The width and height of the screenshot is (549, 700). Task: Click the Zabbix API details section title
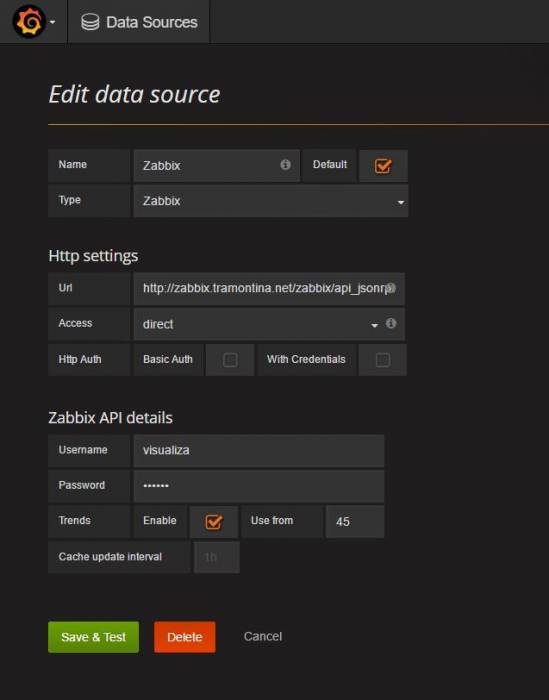110,418
